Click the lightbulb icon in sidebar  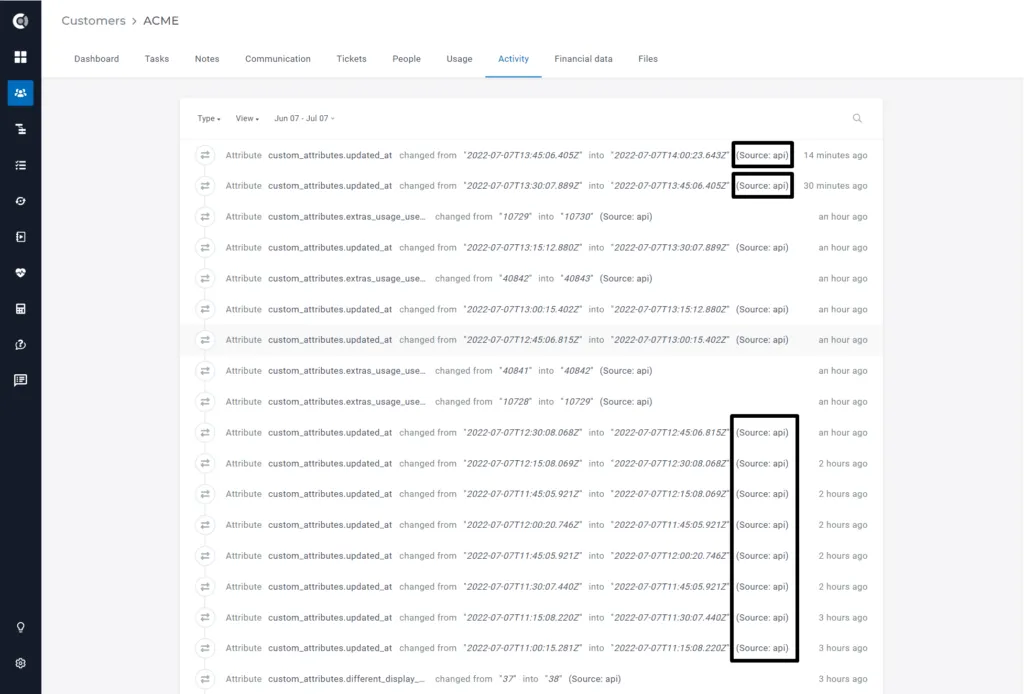click(20, 627)
